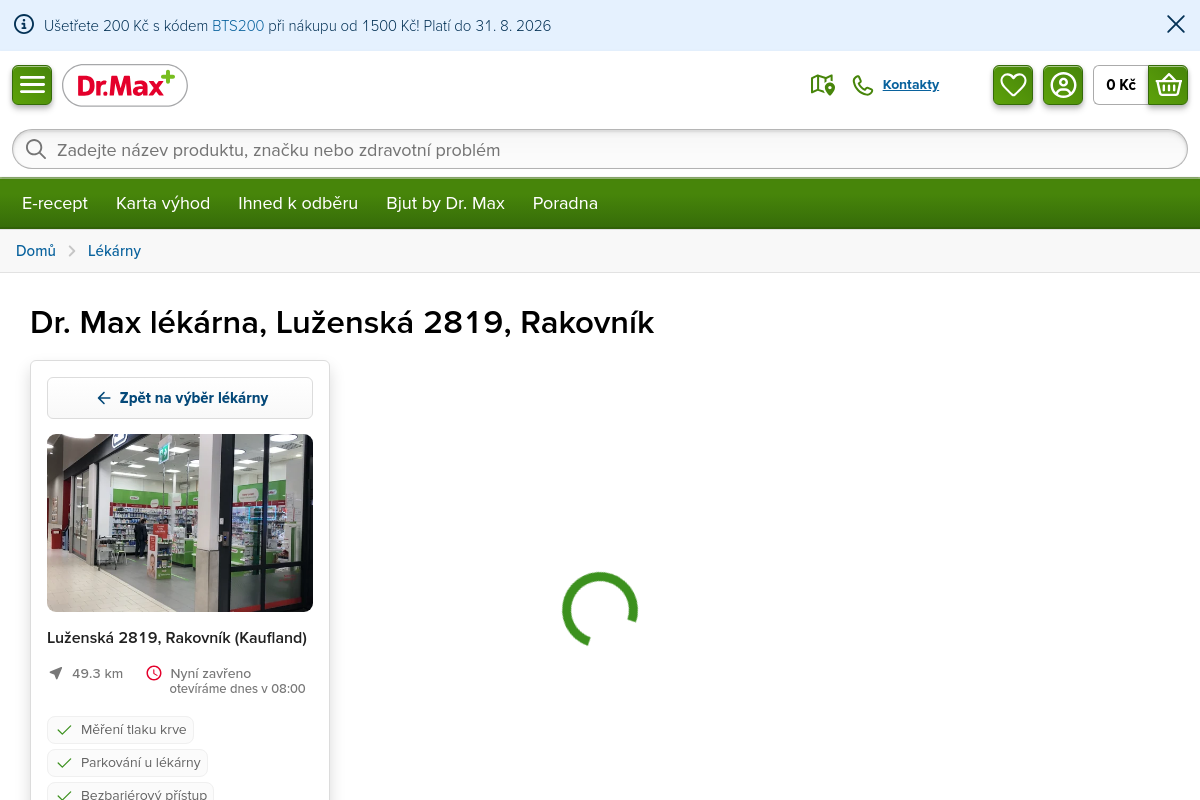Open Bjut by Dr. Max menu item
Image resolution: width=1200 pixels, height=800 pixels.
(x=445, y=203)
